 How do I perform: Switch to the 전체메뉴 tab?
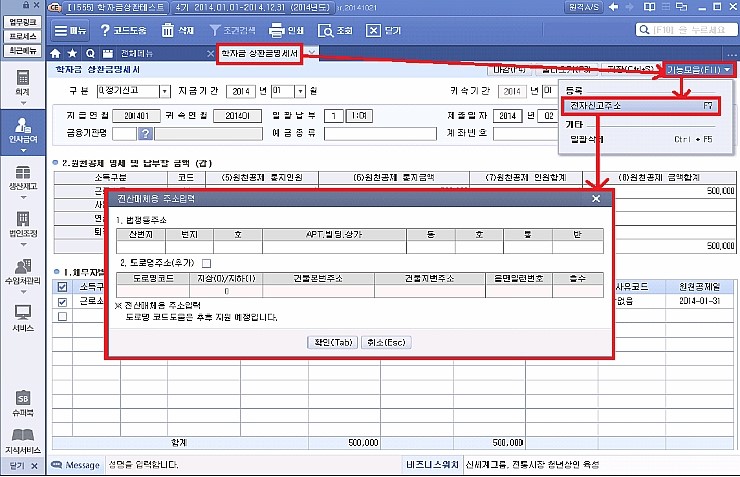137,53
